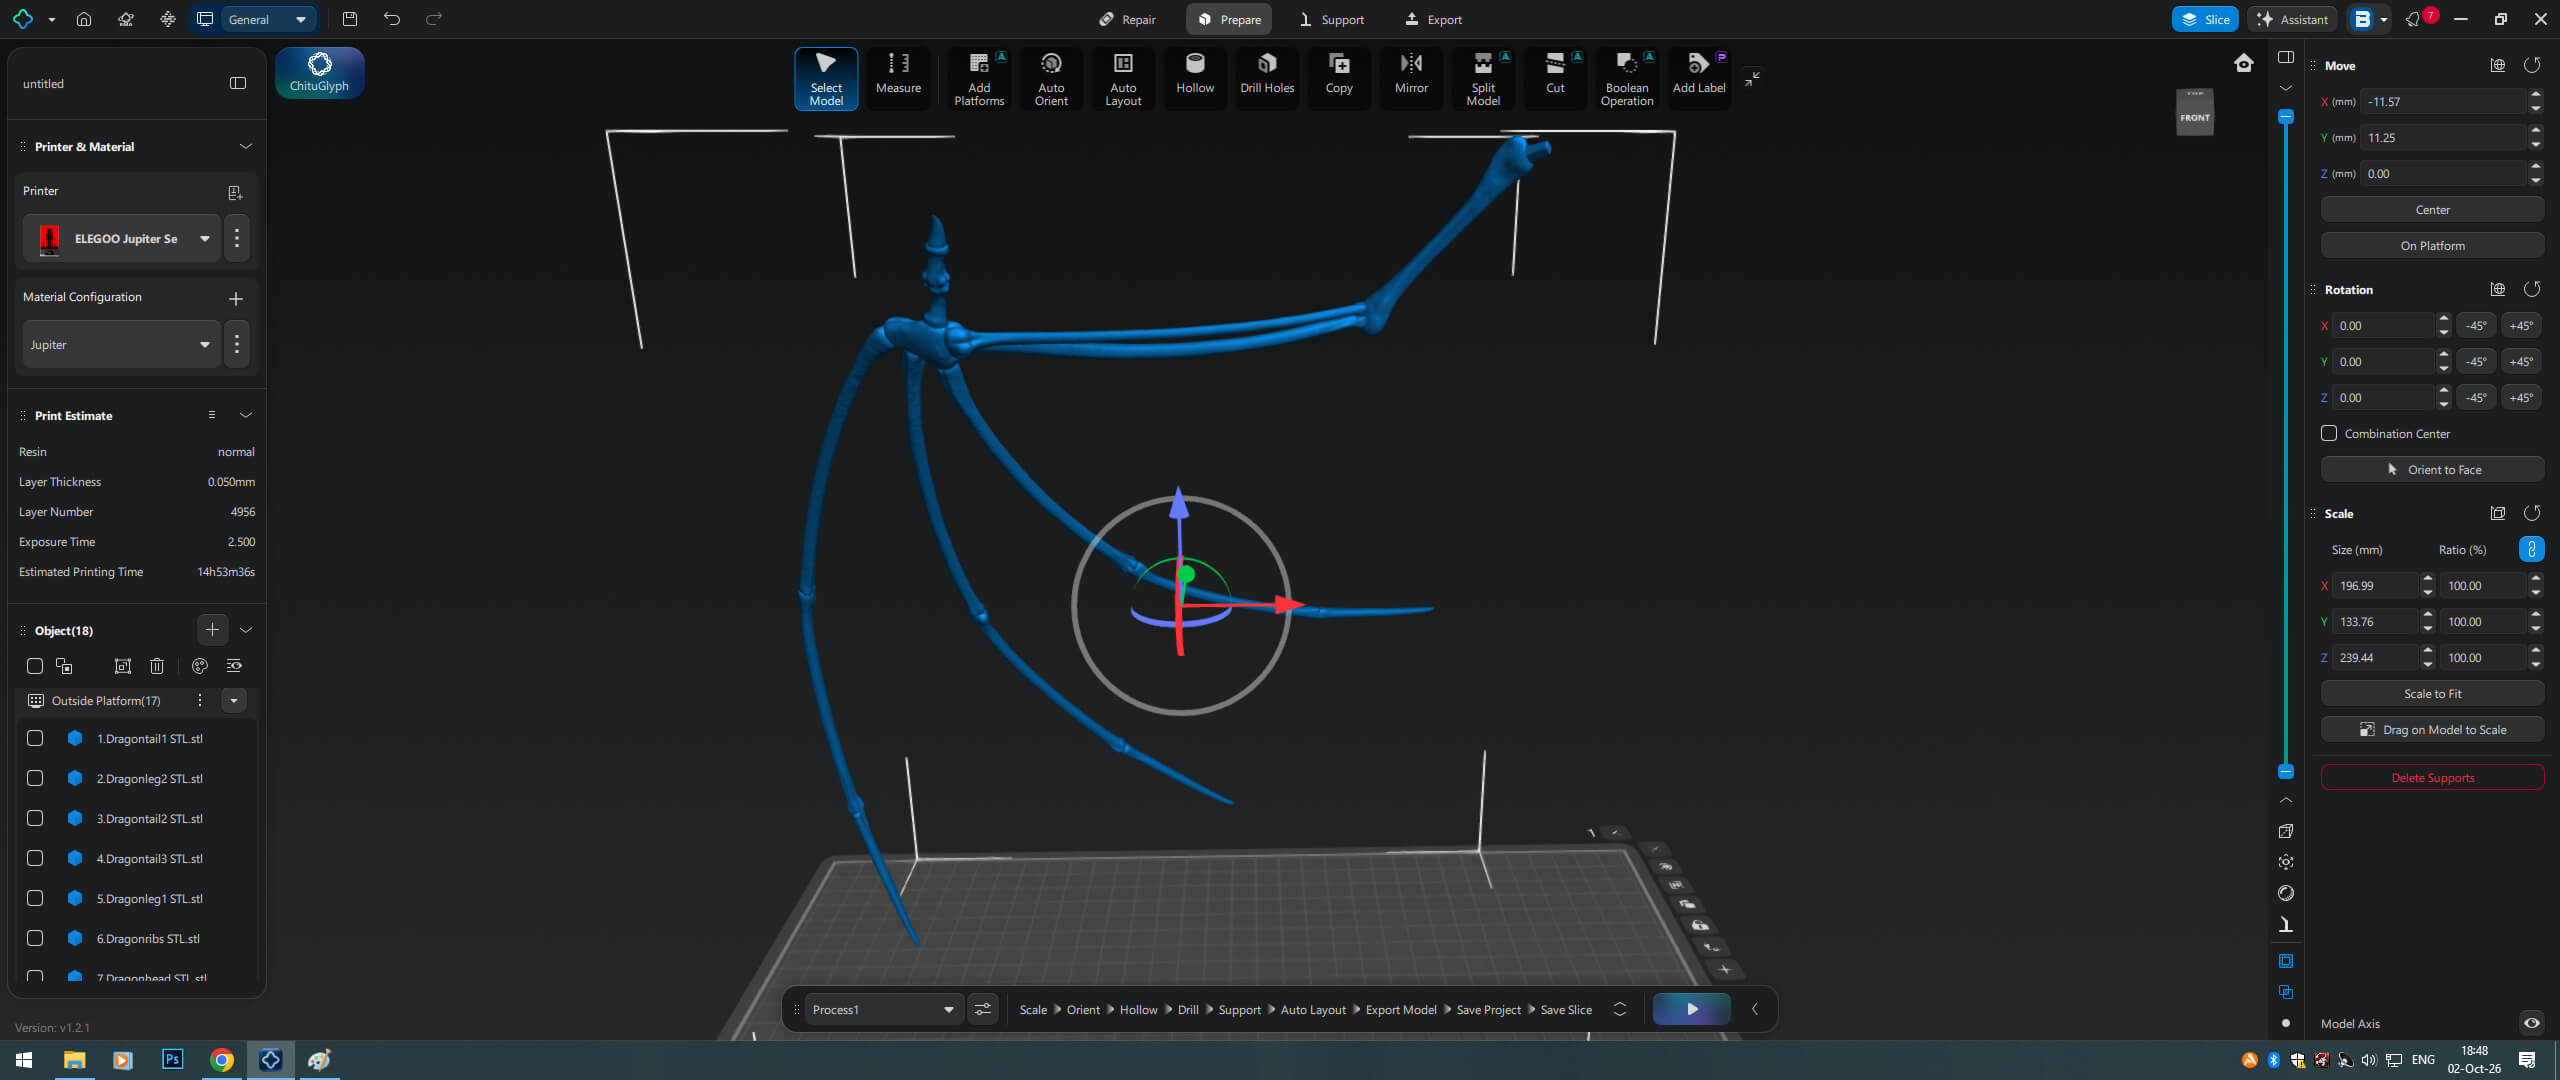This screenshot has height=1080, width=2560.
Task: Open the ELEGOO Jupiter Se printer dropdown
Action: 122,238
